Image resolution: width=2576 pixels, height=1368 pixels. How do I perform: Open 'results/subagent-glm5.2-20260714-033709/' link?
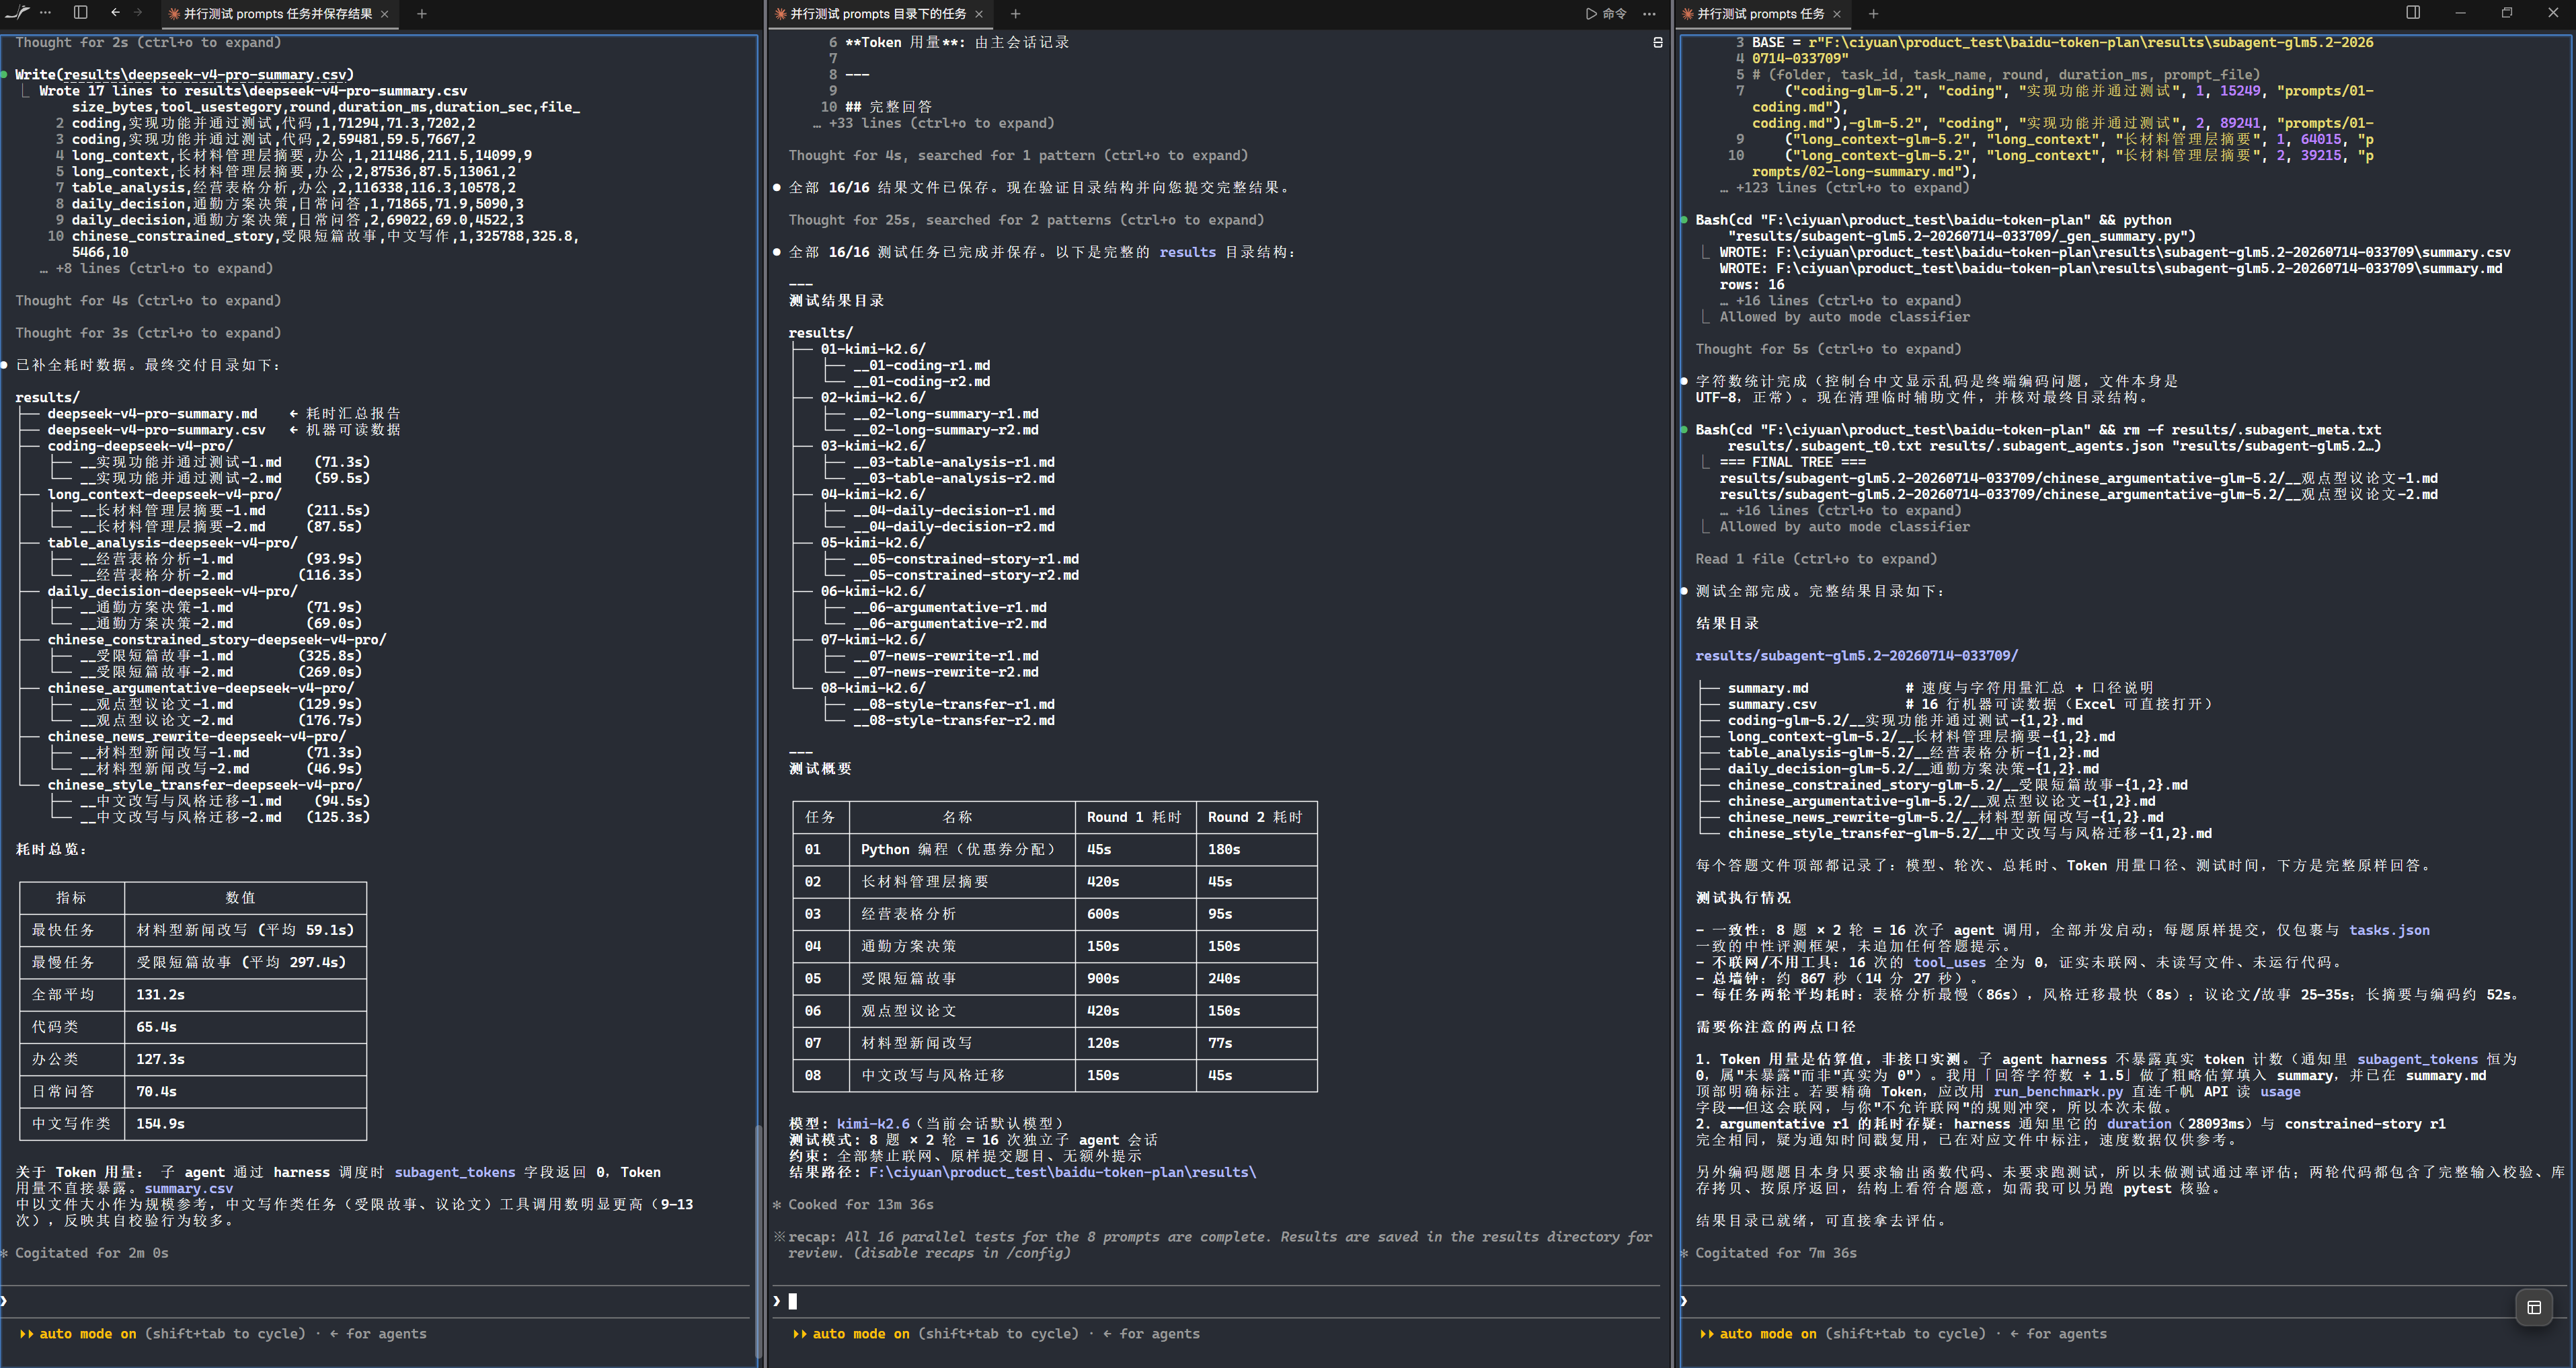(x=1857, y=656)
